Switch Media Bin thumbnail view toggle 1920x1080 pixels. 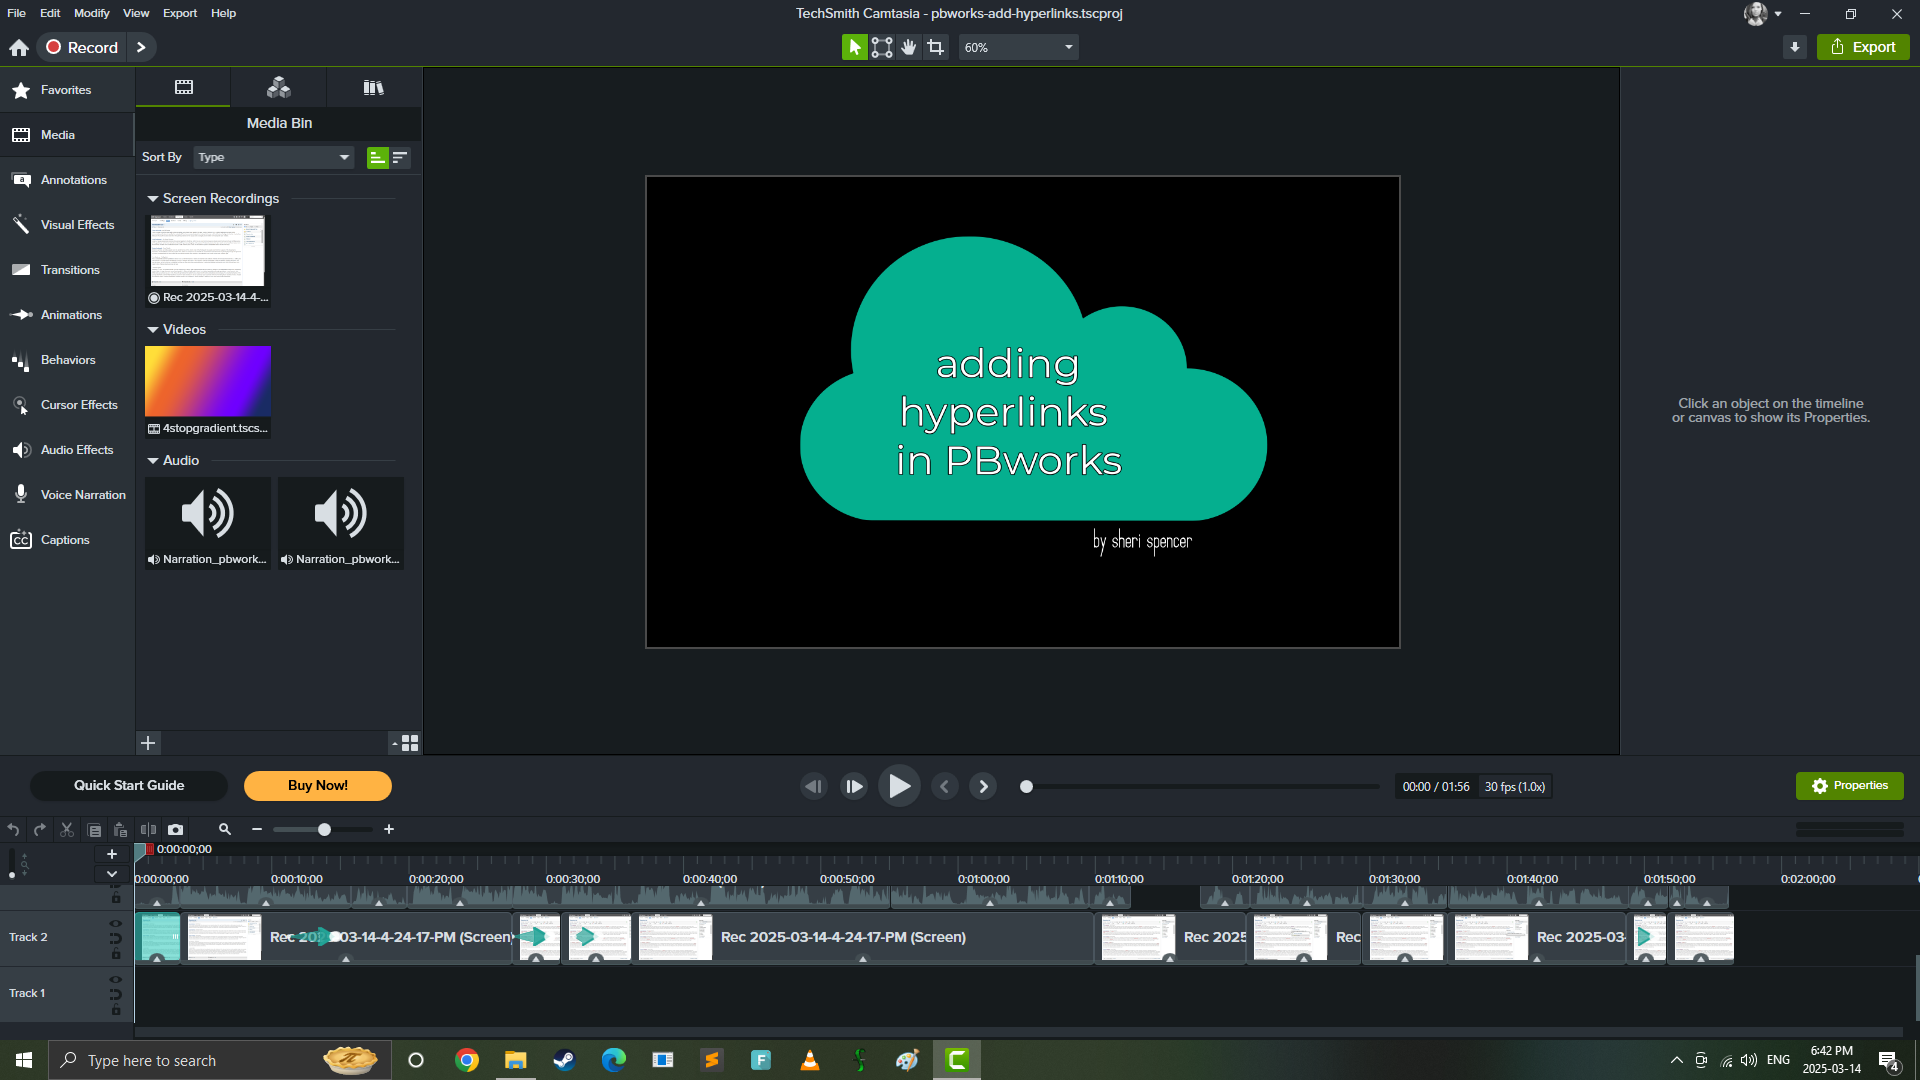click(x=405, y=743)
